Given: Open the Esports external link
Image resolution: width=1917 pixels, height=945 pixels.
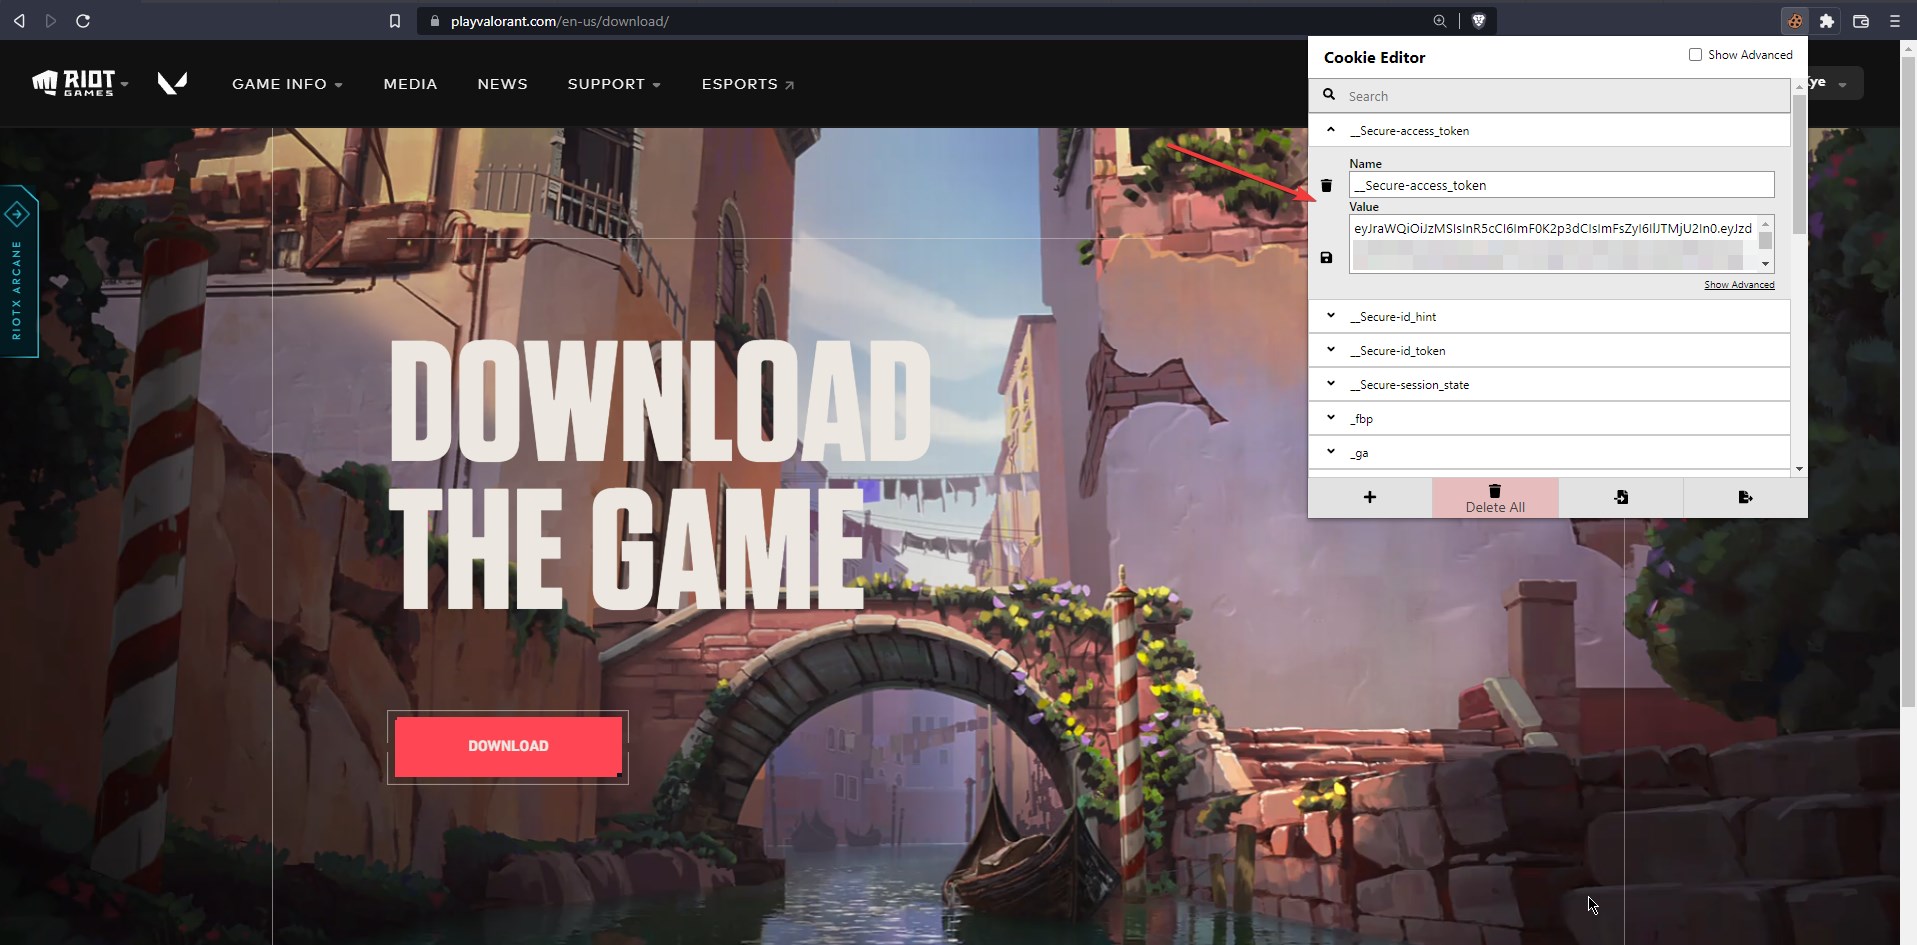Looking at the screenshot, I should [747, 84].
